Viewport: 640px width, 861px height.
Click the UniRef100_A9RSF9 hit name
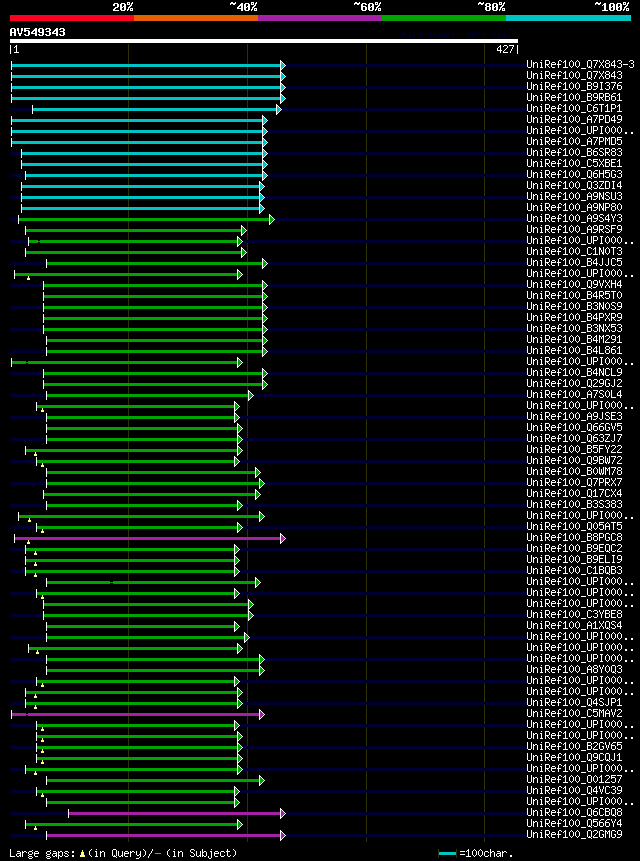[574, 230]
